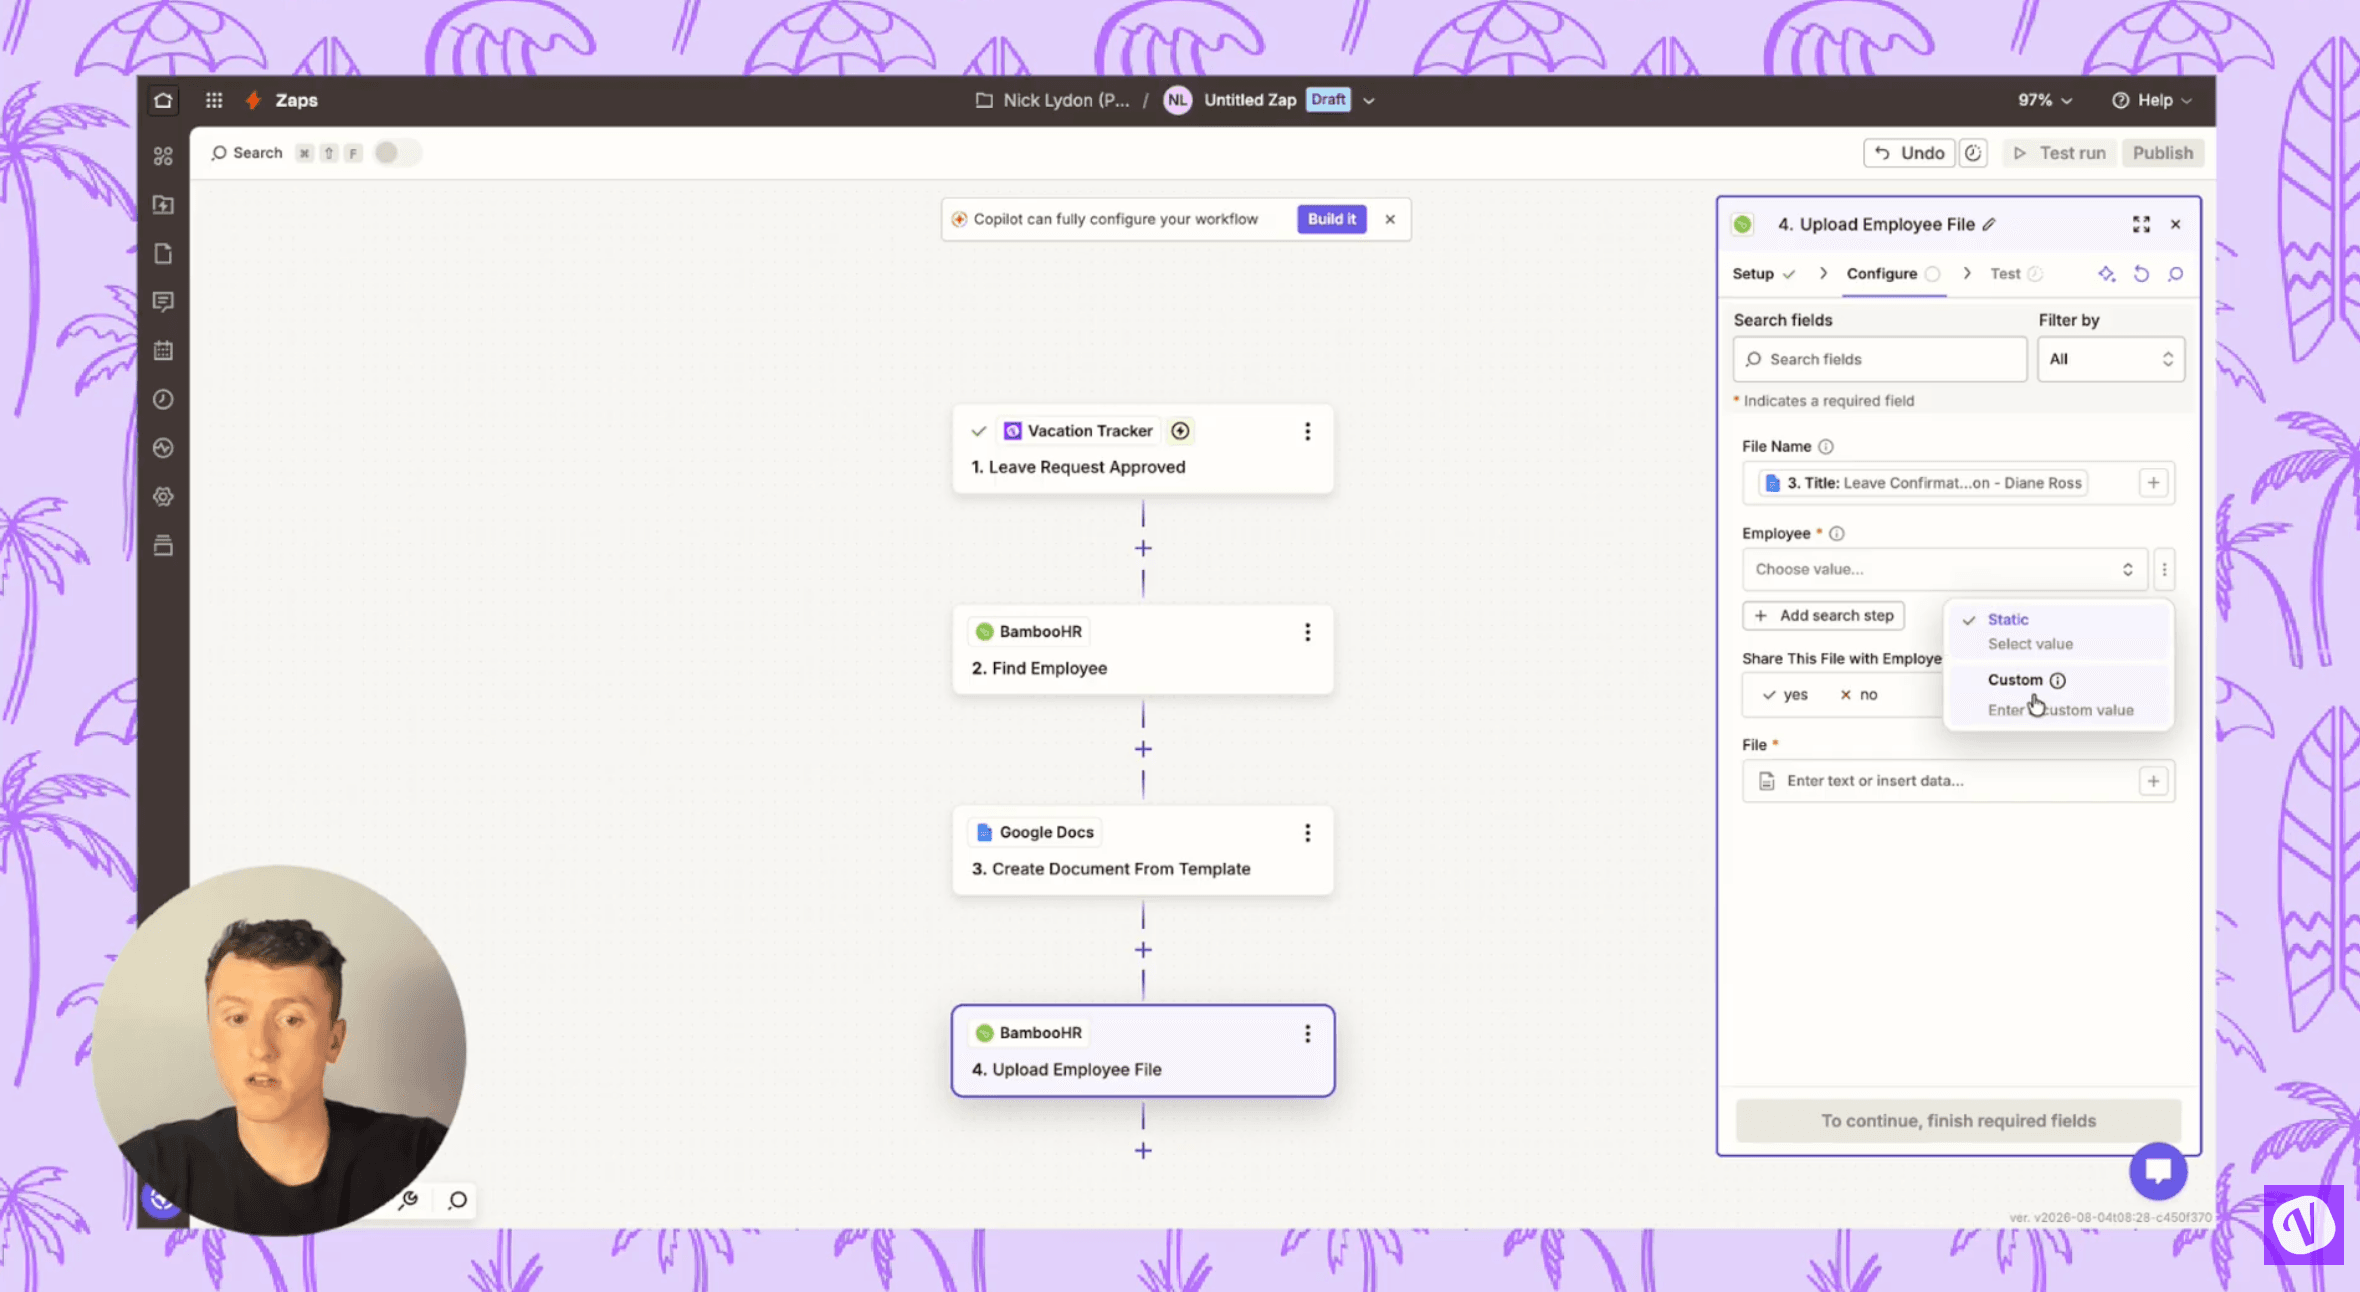Click the Undo button
This screenshot has width=2360, height=1292.
pyautogui.click(x=1909, y=153)
